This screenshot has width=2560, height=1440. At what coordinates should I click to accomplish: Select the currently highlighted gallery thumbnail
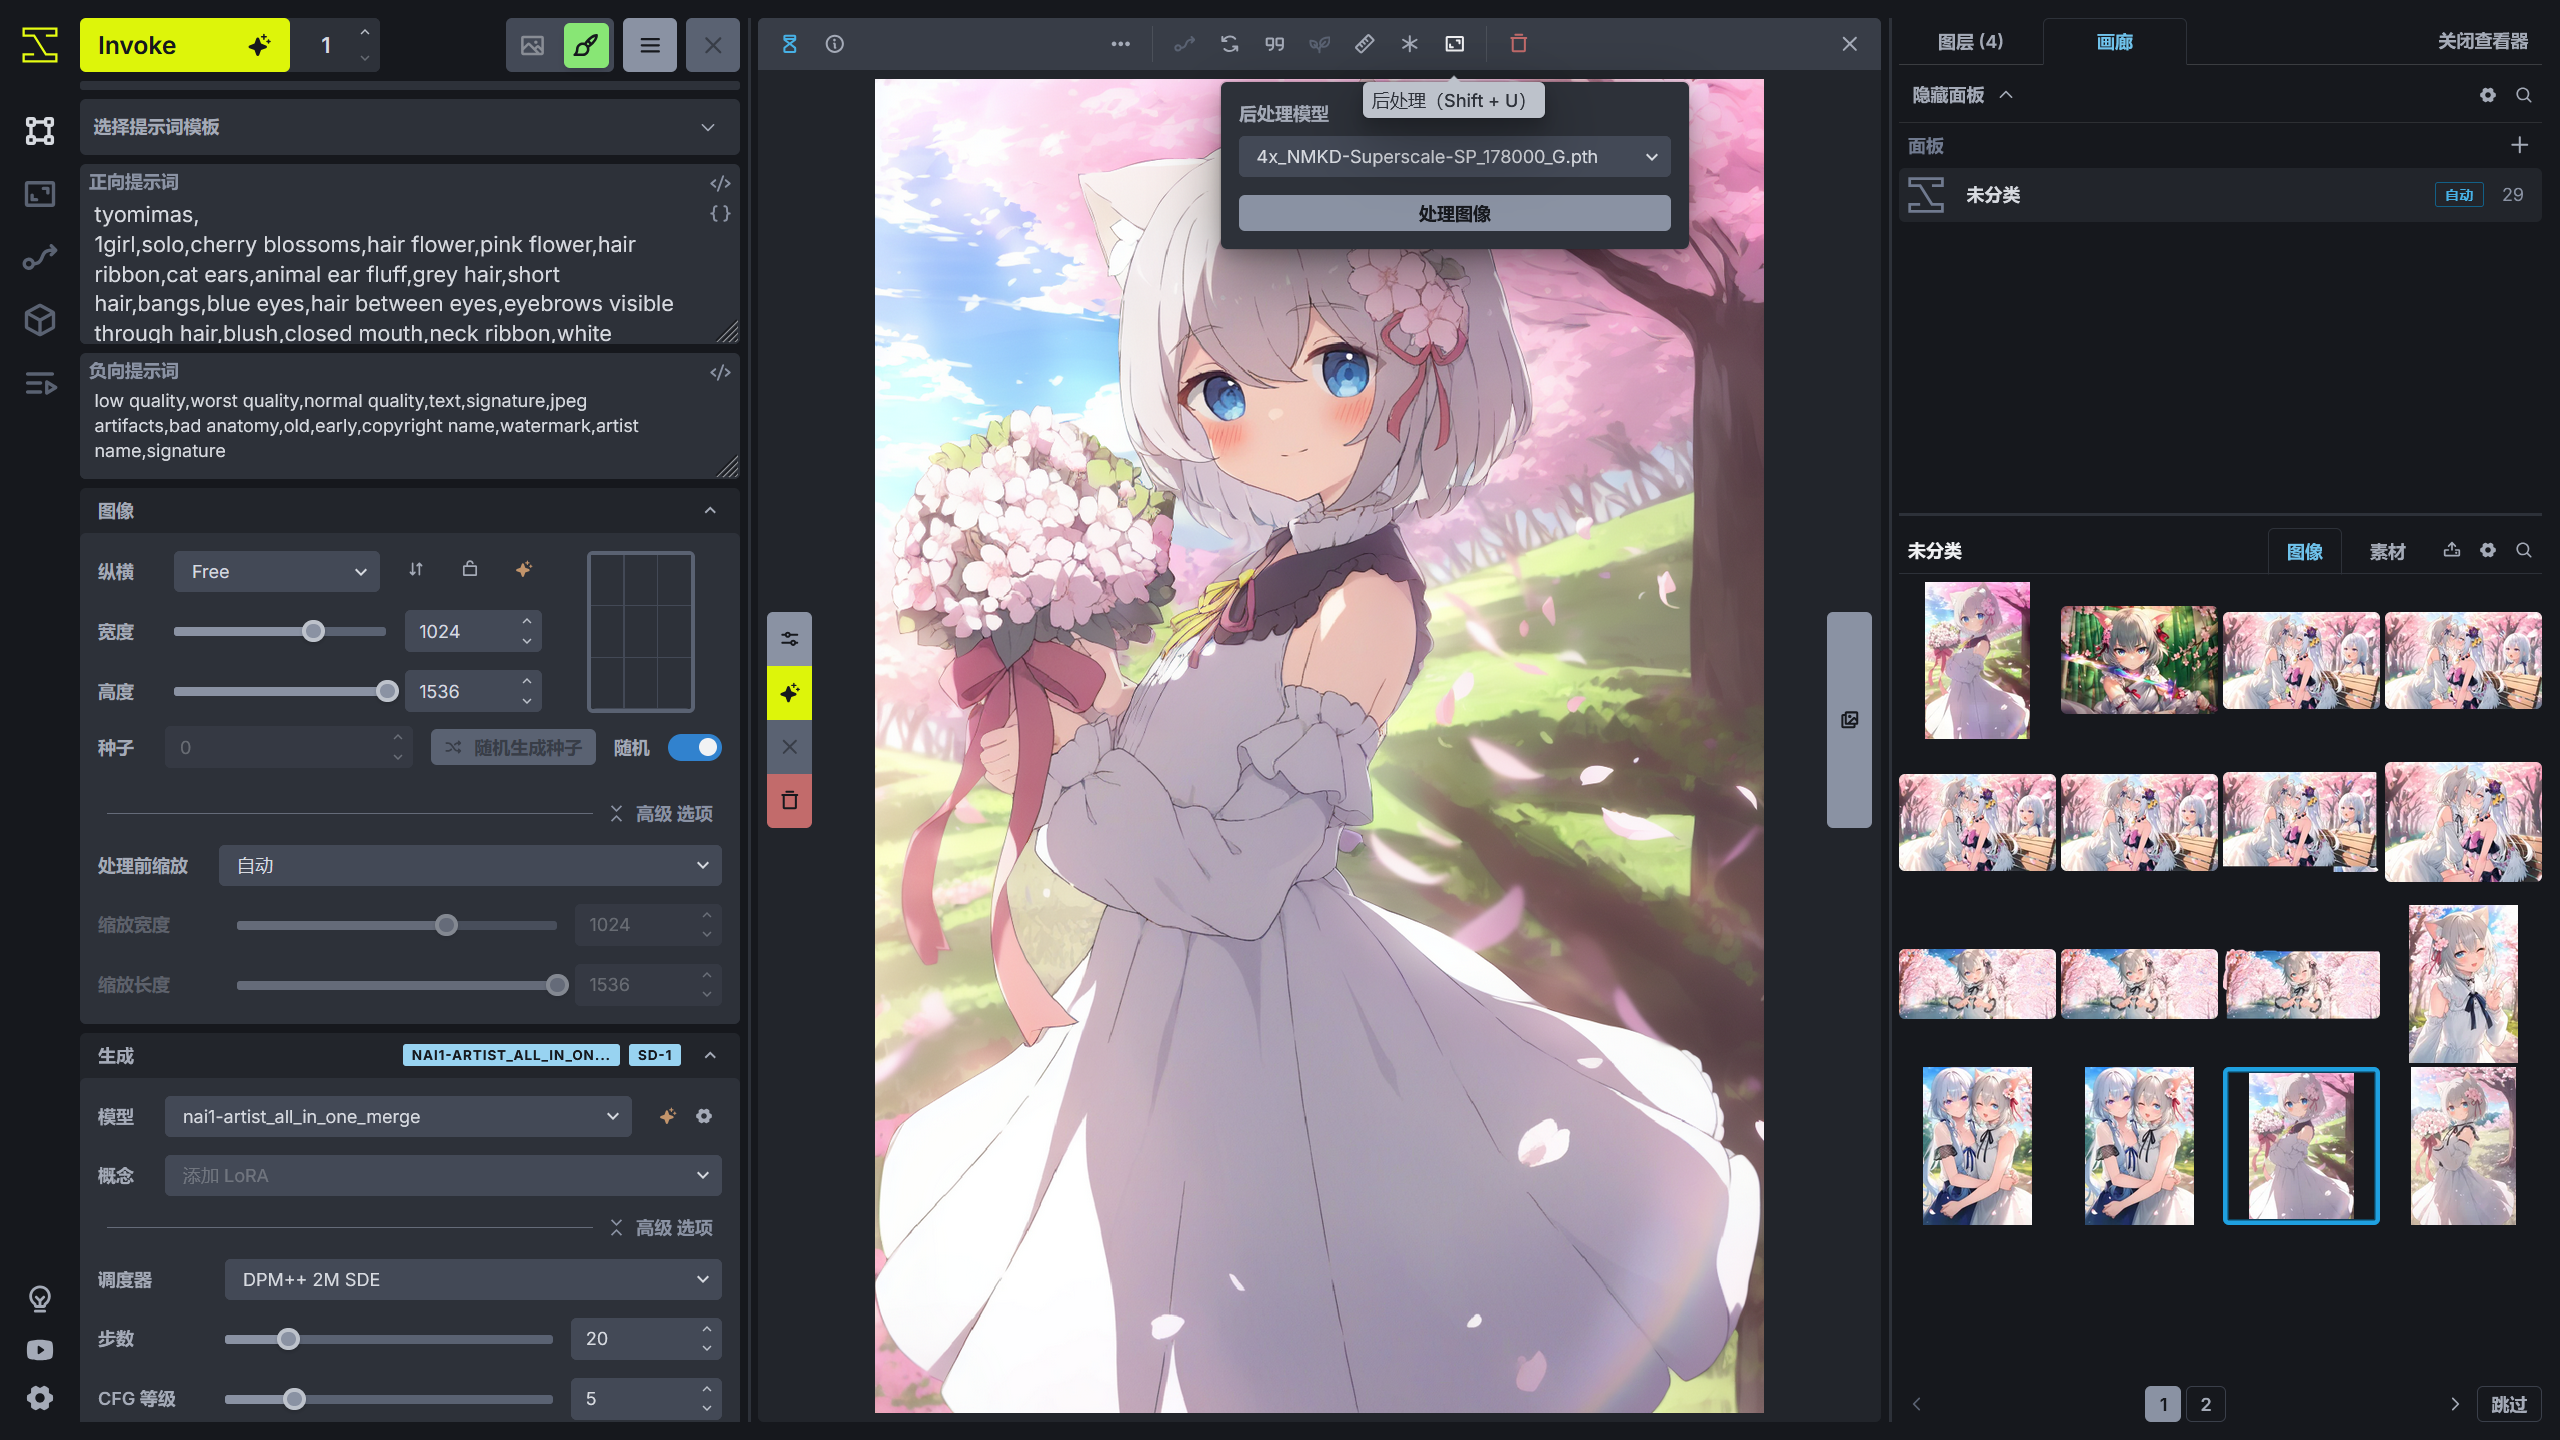[2300, 1146]
